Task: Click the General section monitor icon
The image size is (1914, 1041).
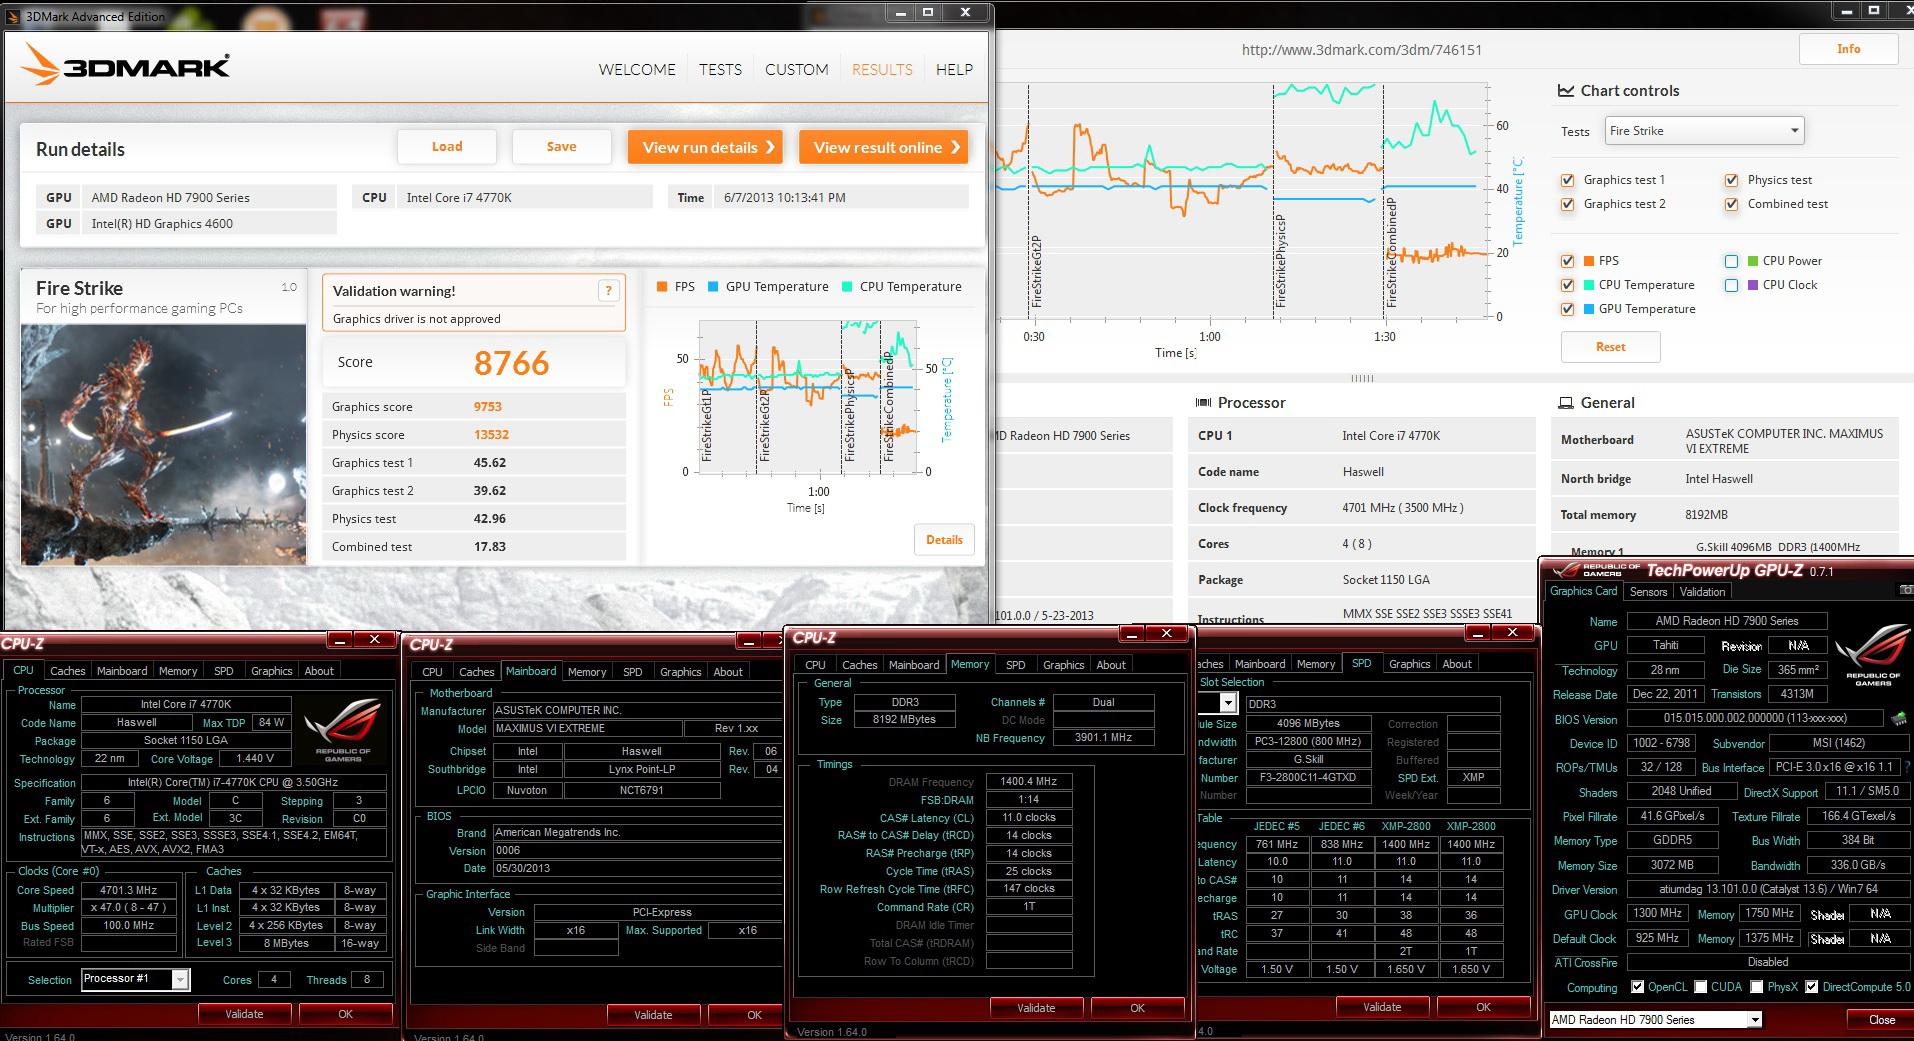Action: tap(1566, 403)
